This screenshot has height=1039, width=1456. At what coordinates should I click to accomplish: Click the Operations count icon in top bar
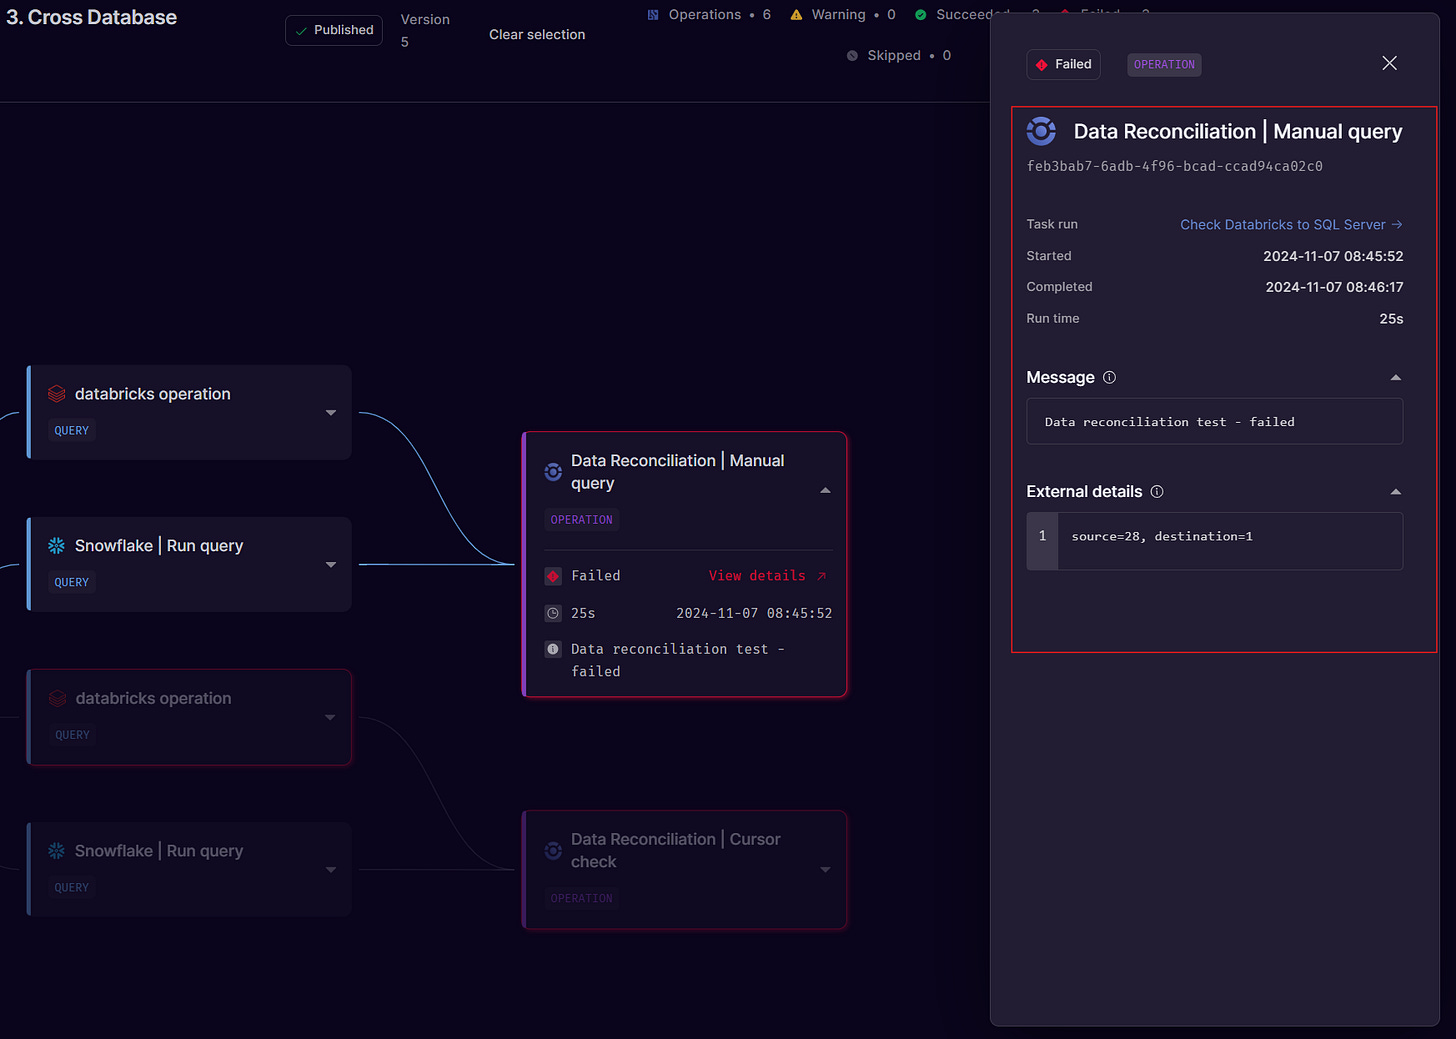pos(653,15)
